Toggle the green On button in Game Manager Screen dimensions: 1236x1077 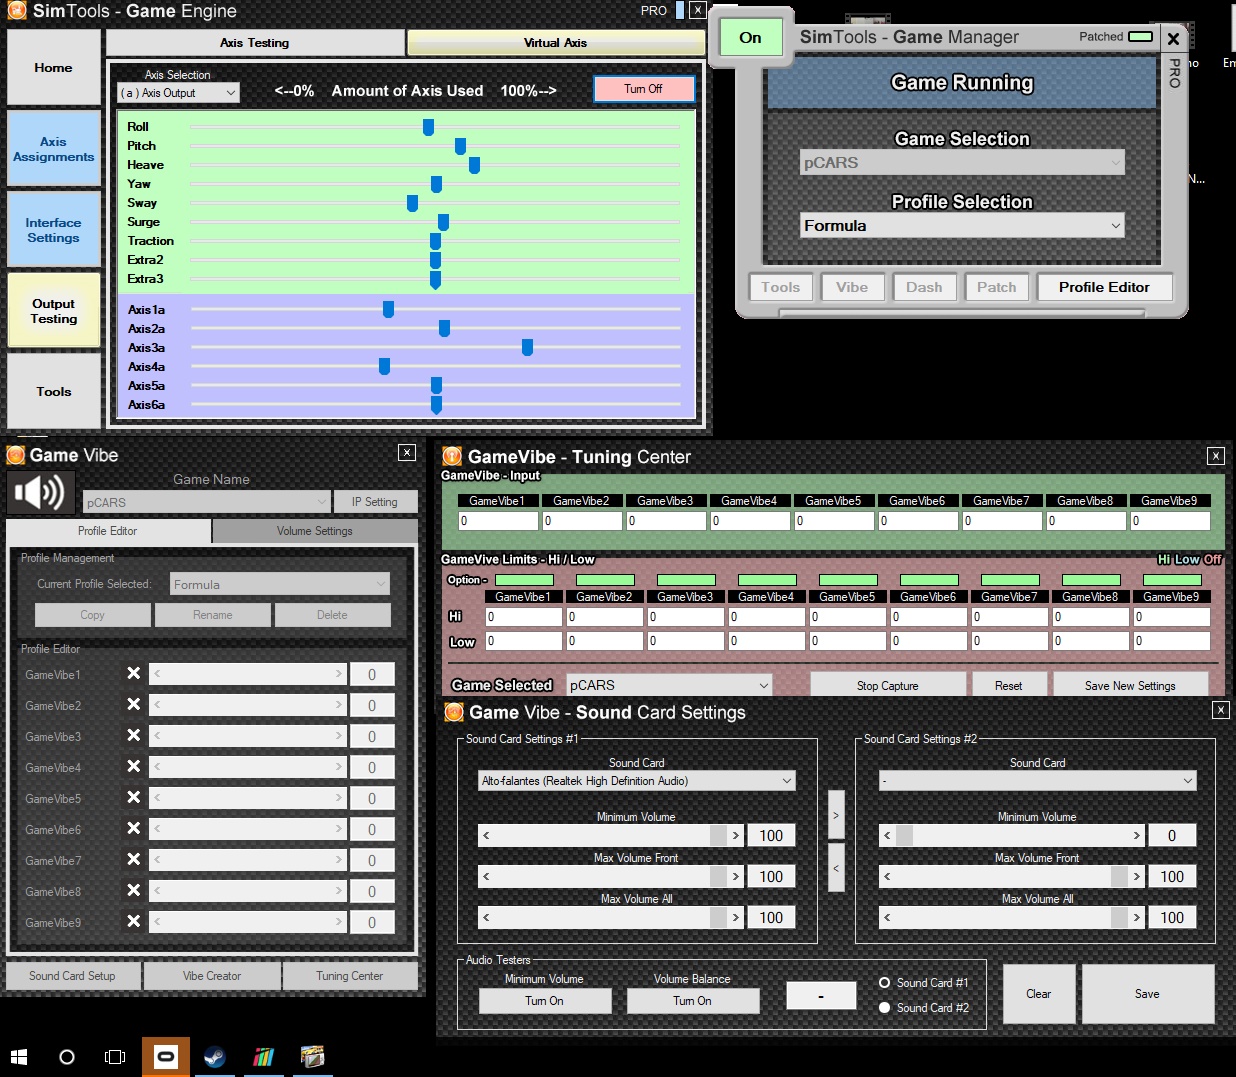coord(750,38)
